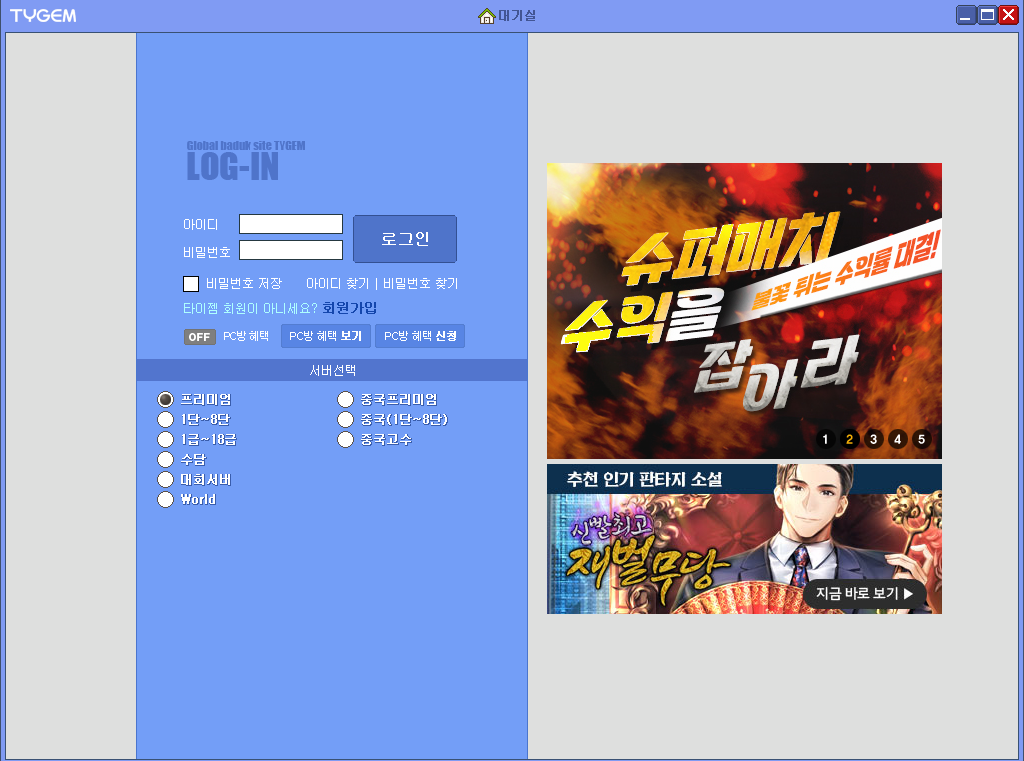Select the World server
Image resolution: width=1024 pixels, height=761 pixels.
point(165,499)
